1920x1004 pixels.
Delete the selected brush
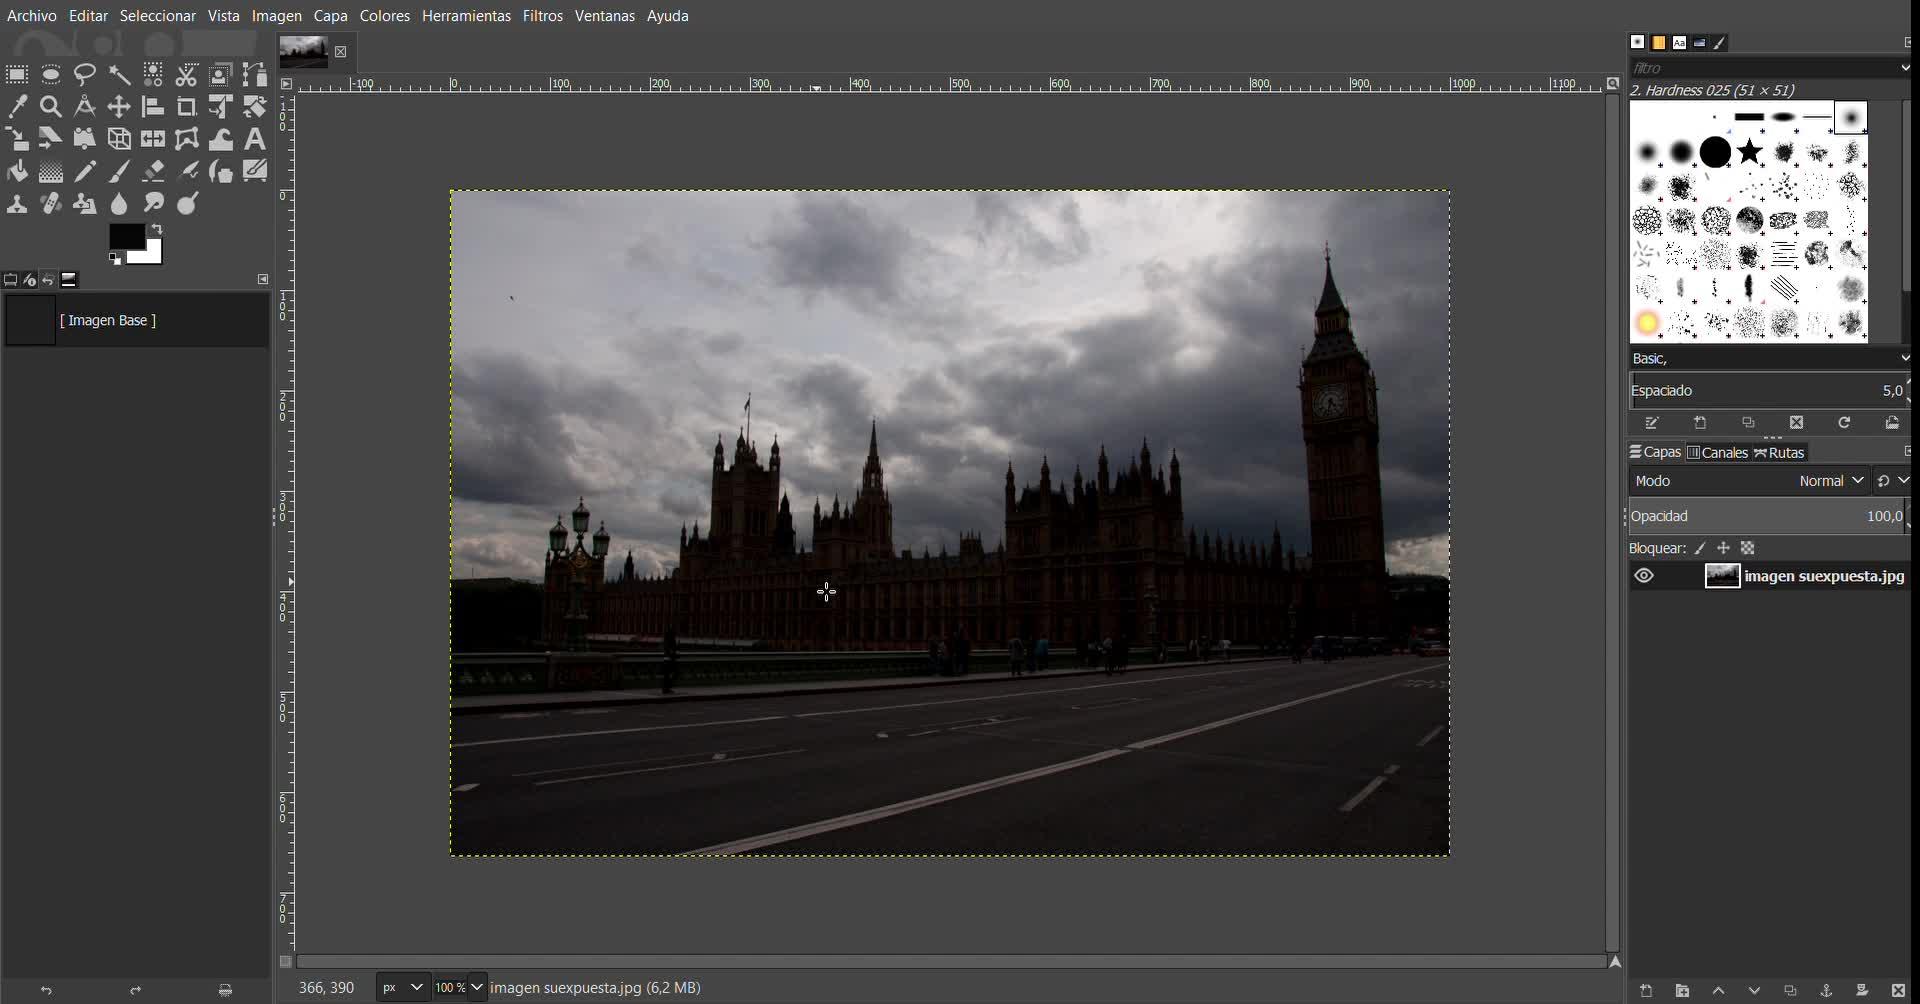coord(1796,423)
